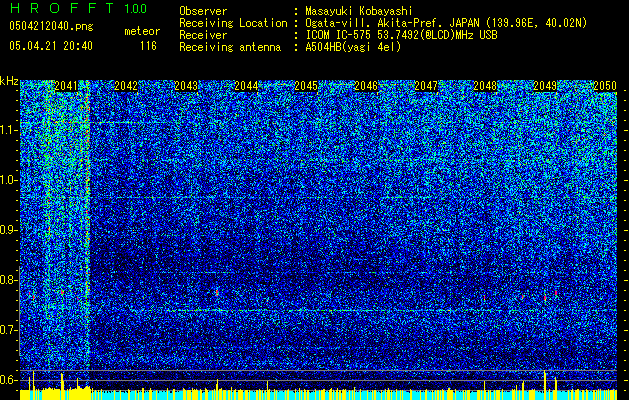The height and width of the screenshot is (400, 629).
Task: Click the tall yellow intensity spike under 2049
Action: coord(545,381)
